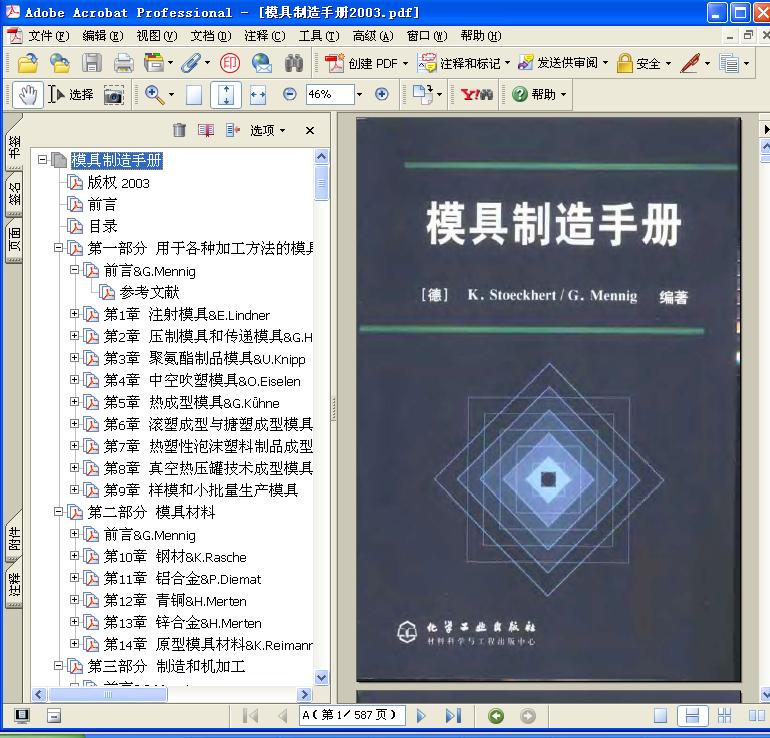Open 第5章 热成型模具 bookmark

click(191, 403)
